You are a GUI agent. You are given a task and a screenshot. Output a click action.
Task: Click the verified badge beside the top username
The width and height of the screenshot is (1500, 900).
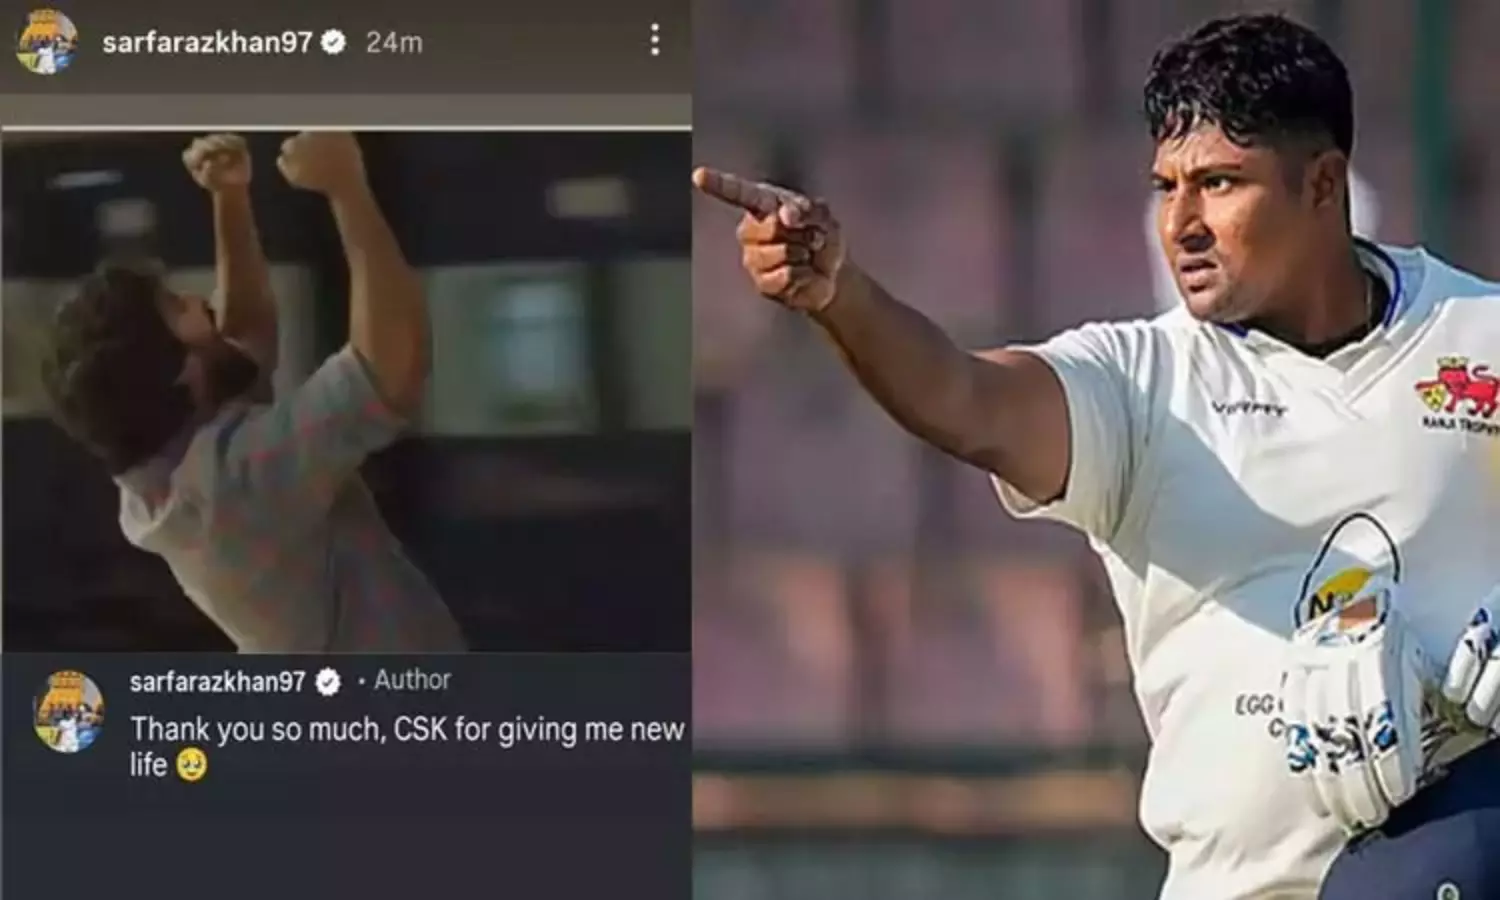[x=333, y=42]
